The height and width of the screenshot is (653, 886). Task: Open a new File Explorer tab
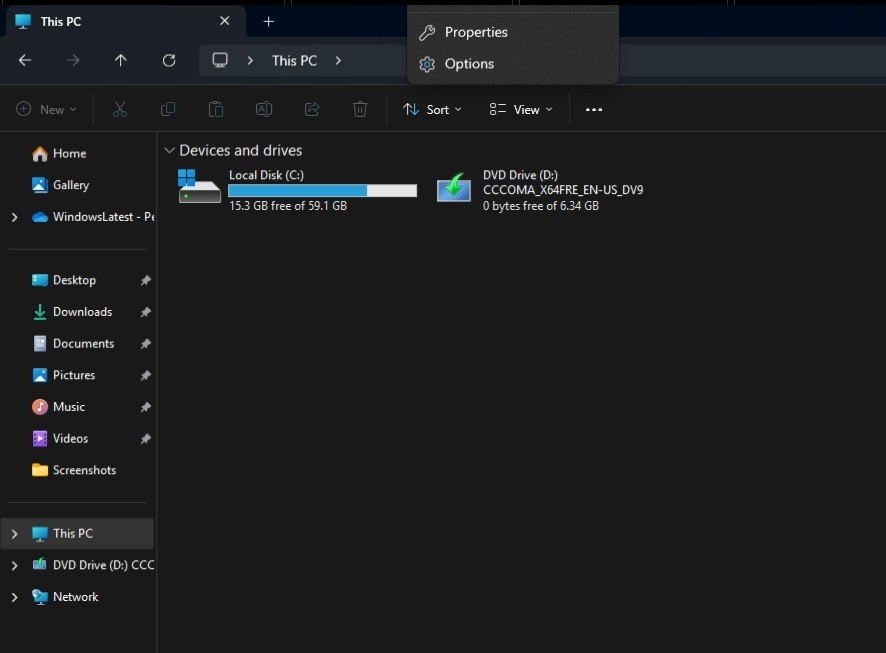tap(268, 21)
